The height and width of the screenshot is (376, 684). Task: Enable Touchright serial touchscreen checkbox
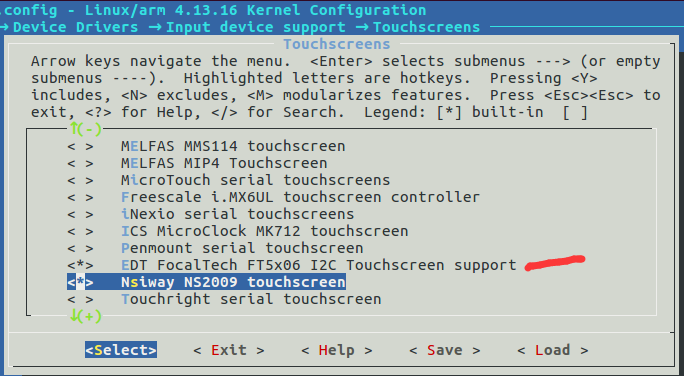(80, 299)
